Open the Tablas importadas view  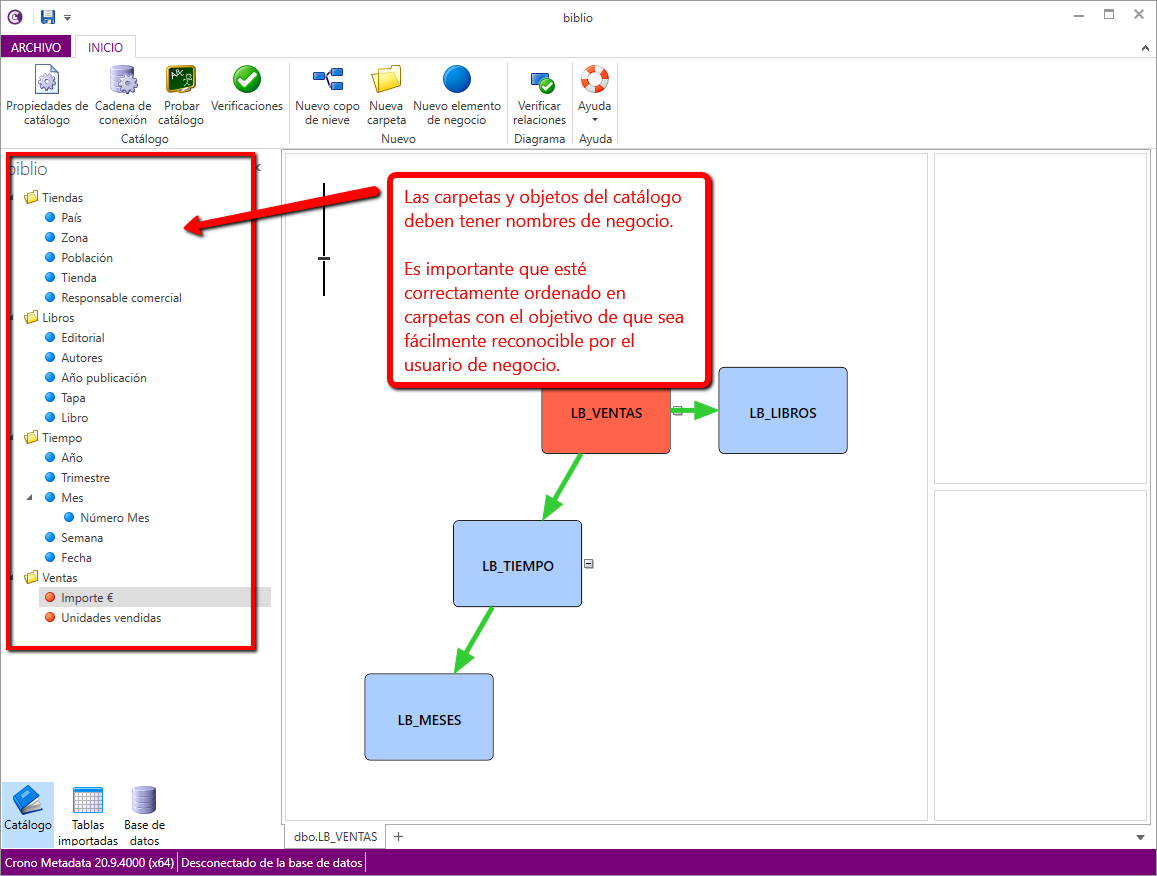[x=88, y=815]
